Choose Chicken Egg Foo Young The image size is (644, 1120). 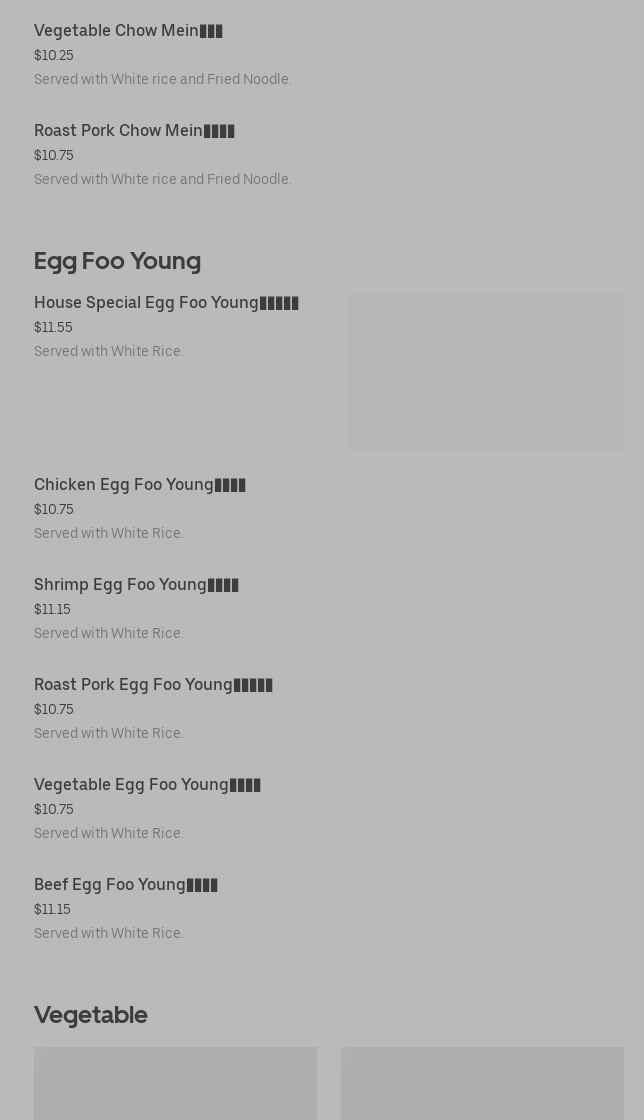(140, 485)
